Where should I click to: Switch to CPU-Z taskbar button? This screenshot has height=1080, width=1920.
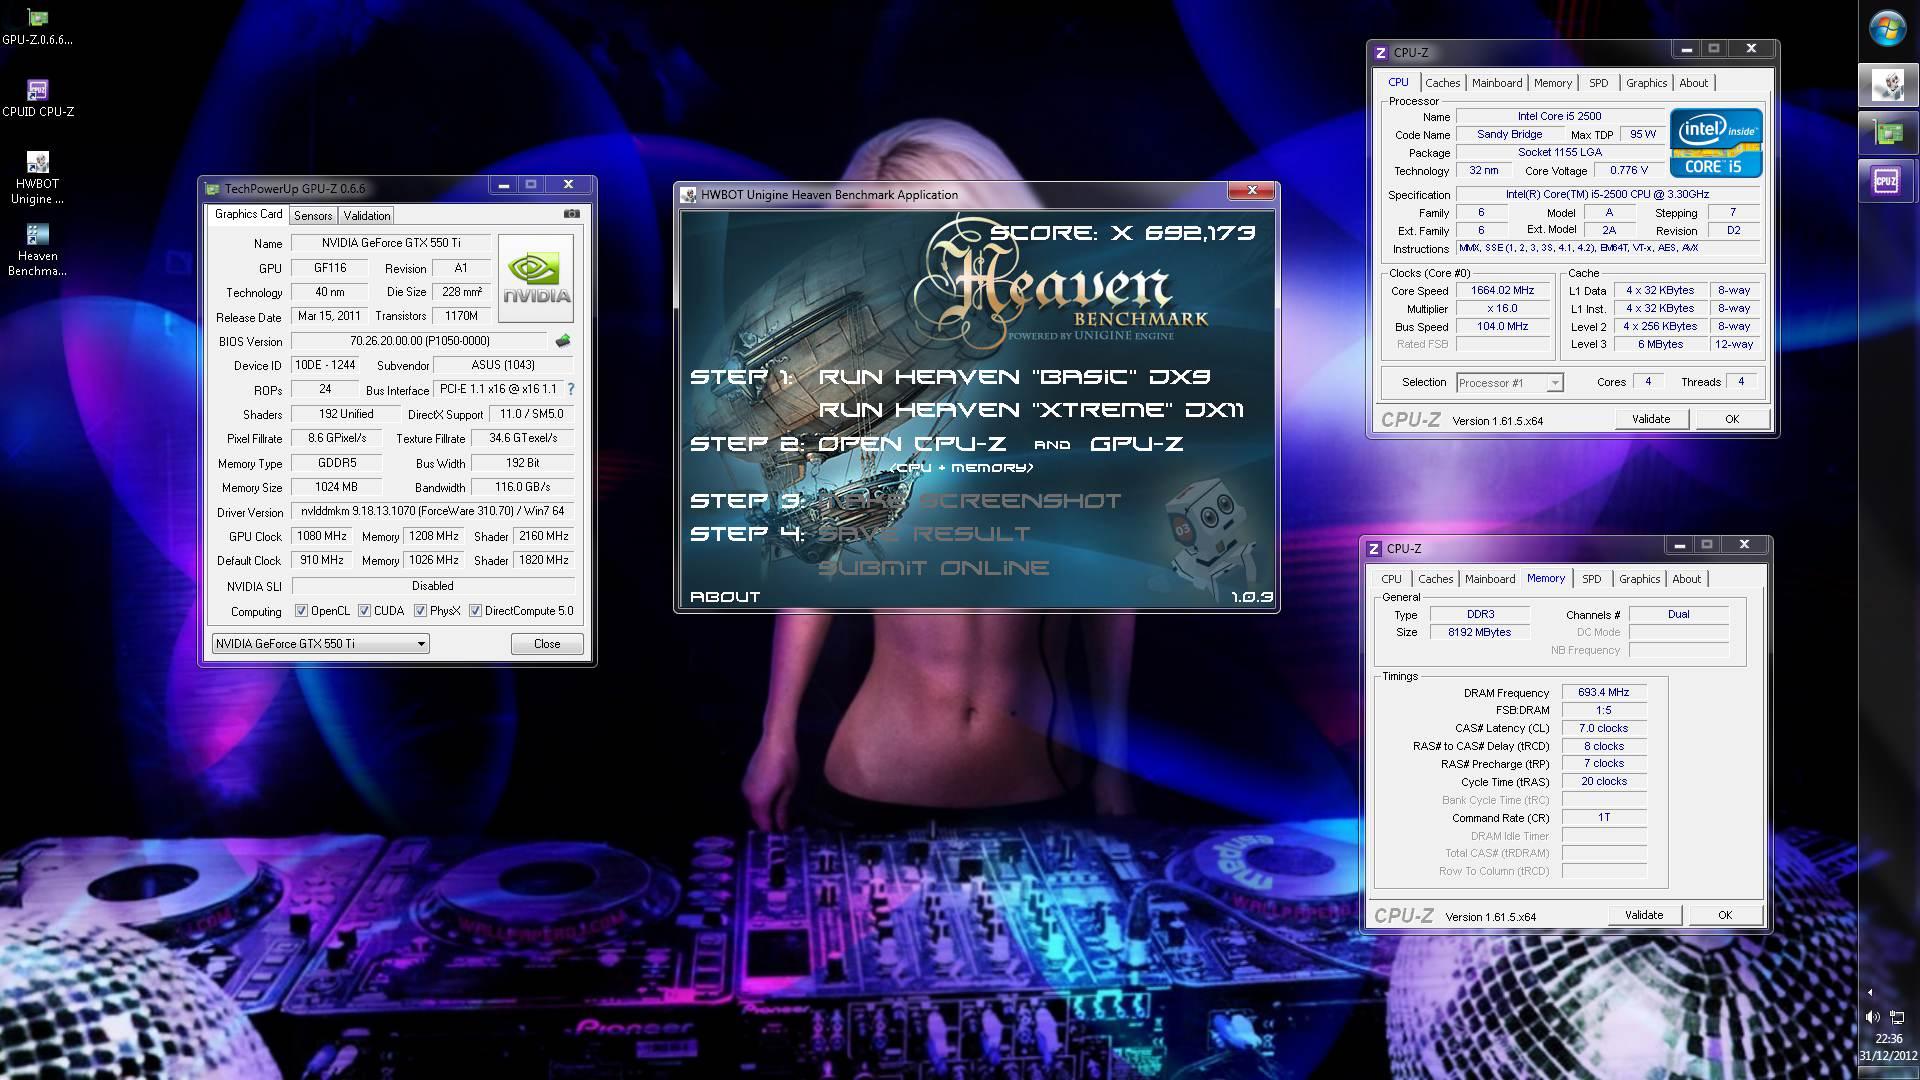click(x=1888, y=181)
